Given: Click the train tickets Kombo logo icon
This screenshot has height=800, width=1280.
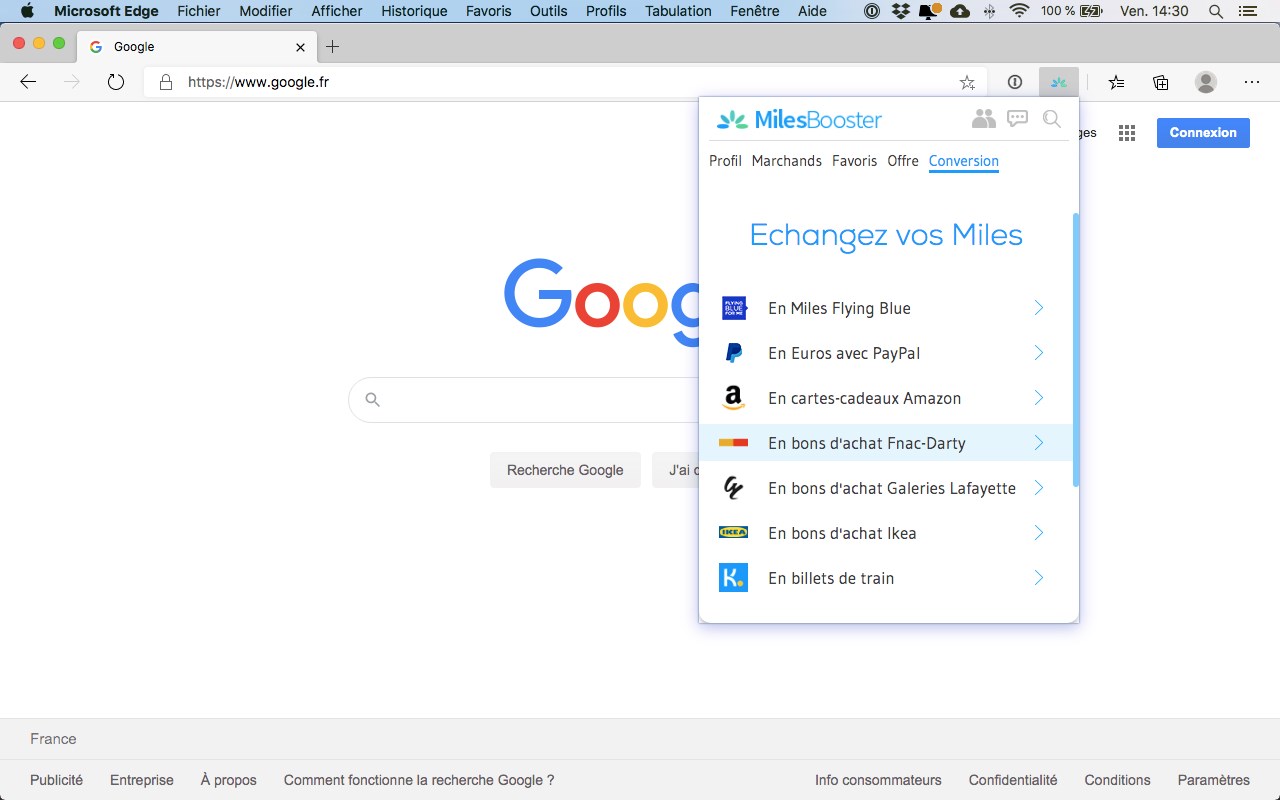Looking at the screenshot, I should pyautogui.click(x=734, y=578).
